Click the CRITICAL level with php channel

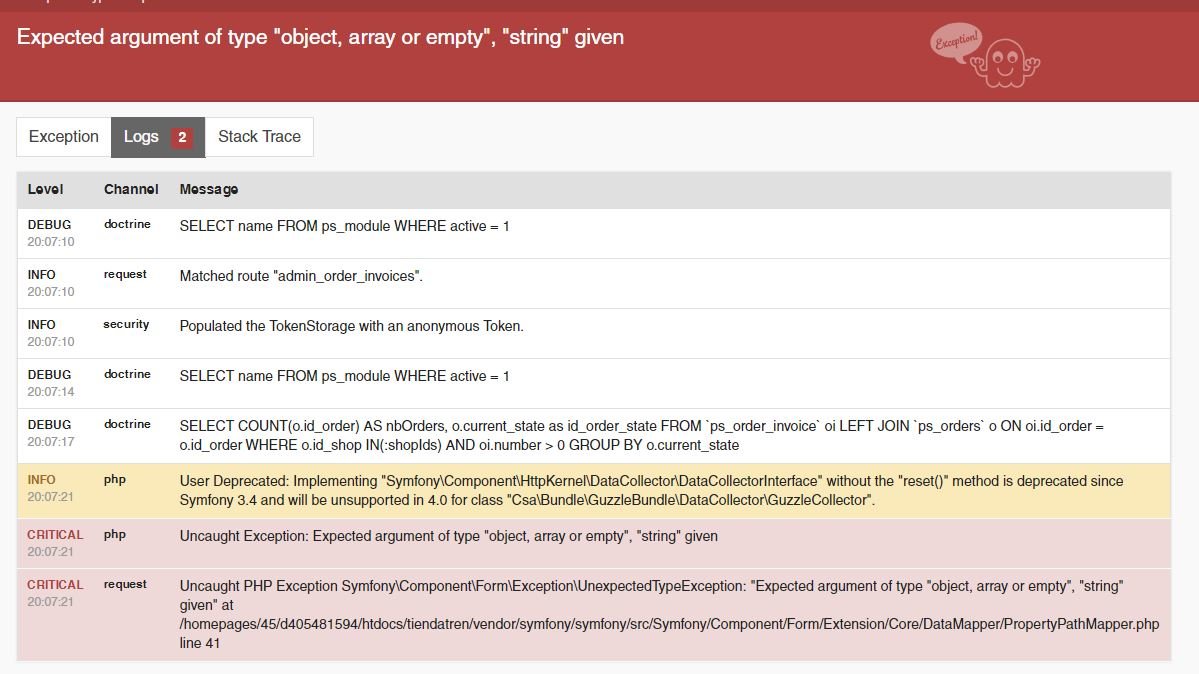pyautogui.click(x=55, y=535)
